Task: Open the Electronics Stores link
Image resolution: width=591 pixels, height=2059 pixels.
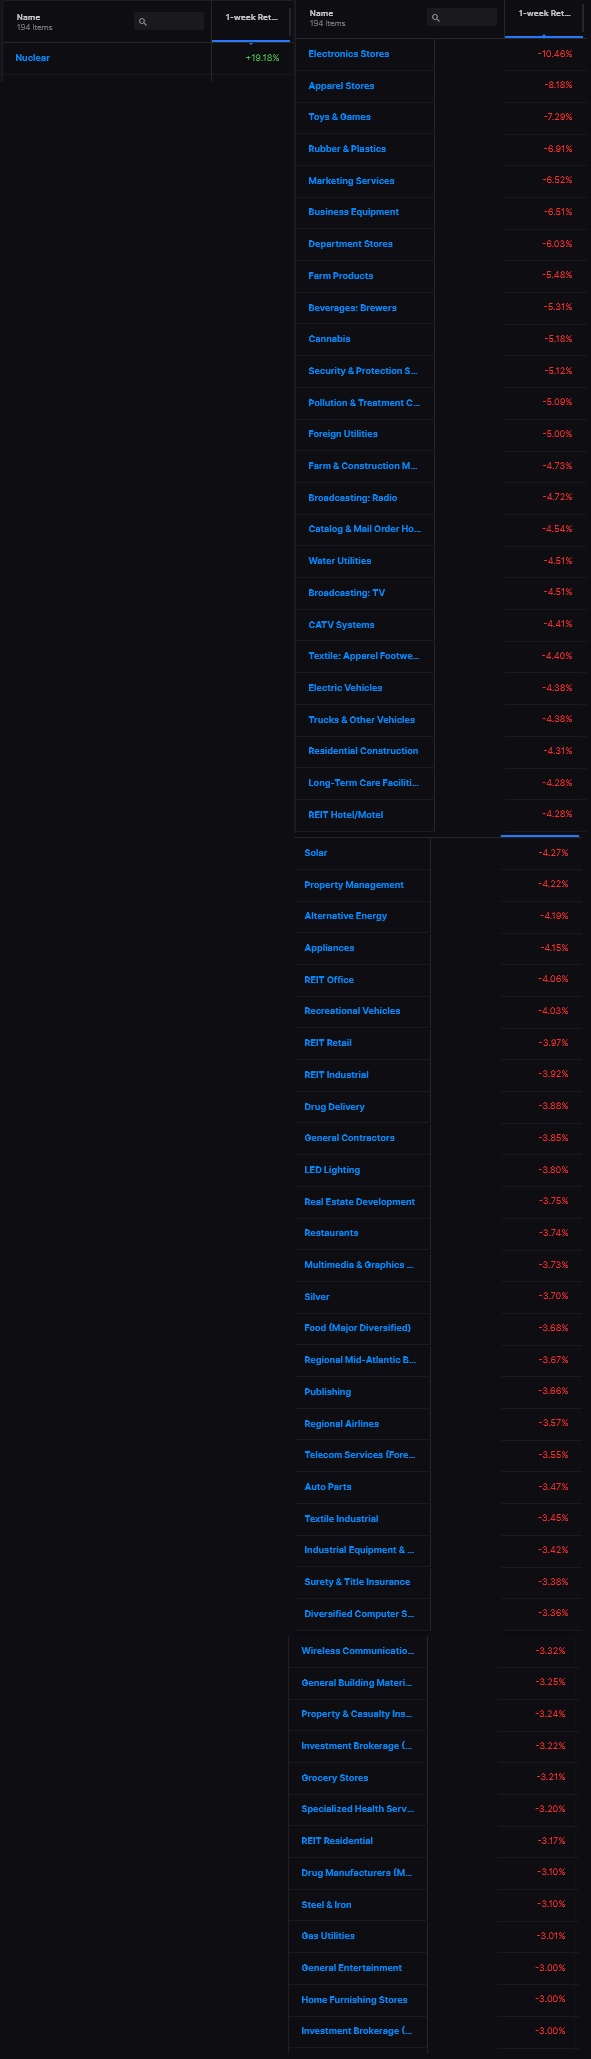Action: 349,54
